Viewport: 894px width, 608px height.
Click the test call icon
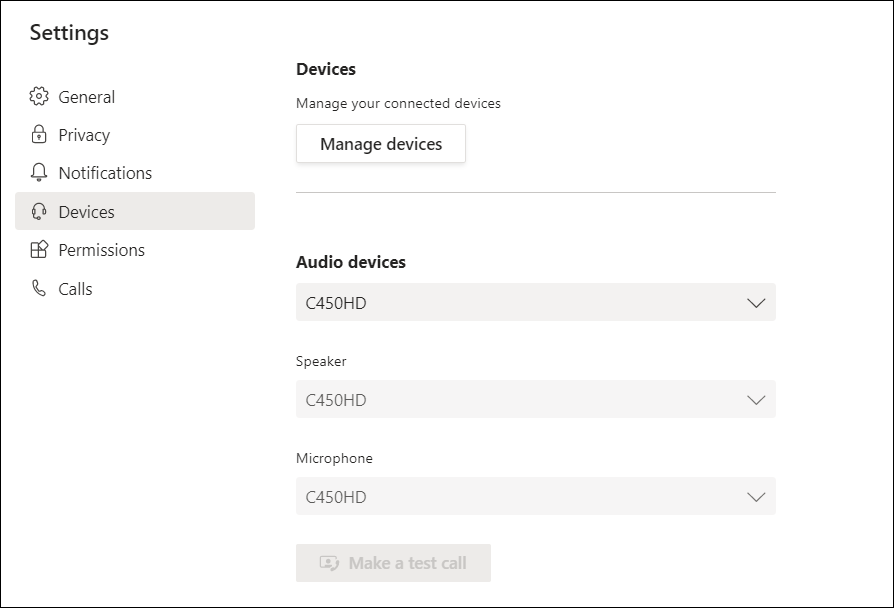[330, 563]
